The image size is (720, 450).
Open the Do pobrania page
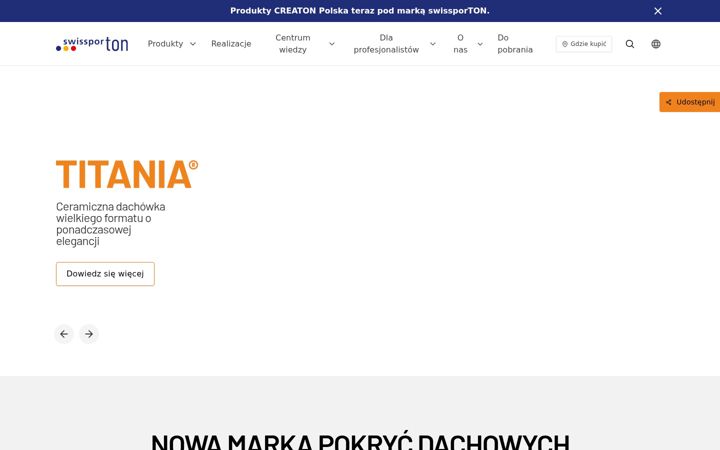[515, 44]
